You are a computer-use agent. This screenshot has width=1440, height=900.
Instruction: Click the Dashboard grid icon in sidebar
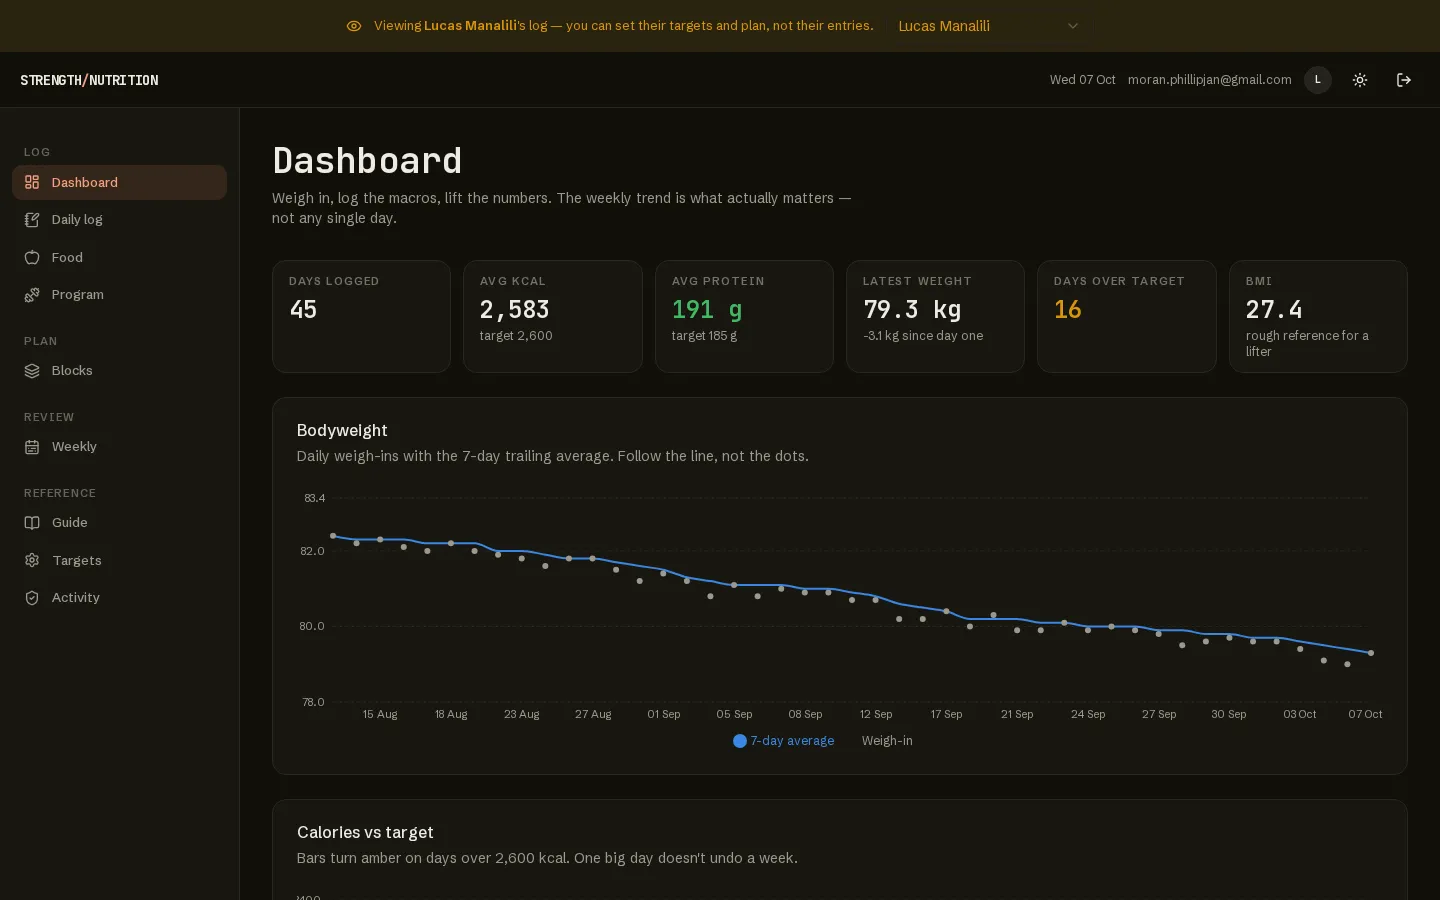(x=32, y=182)
